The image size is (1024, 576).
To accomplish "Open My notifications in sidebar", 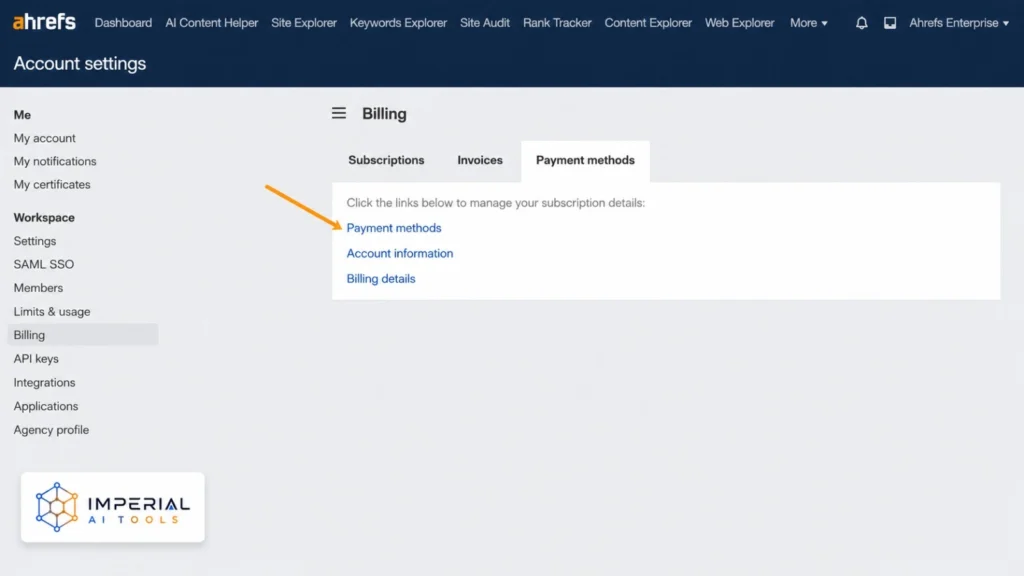I will pos(55,161).
